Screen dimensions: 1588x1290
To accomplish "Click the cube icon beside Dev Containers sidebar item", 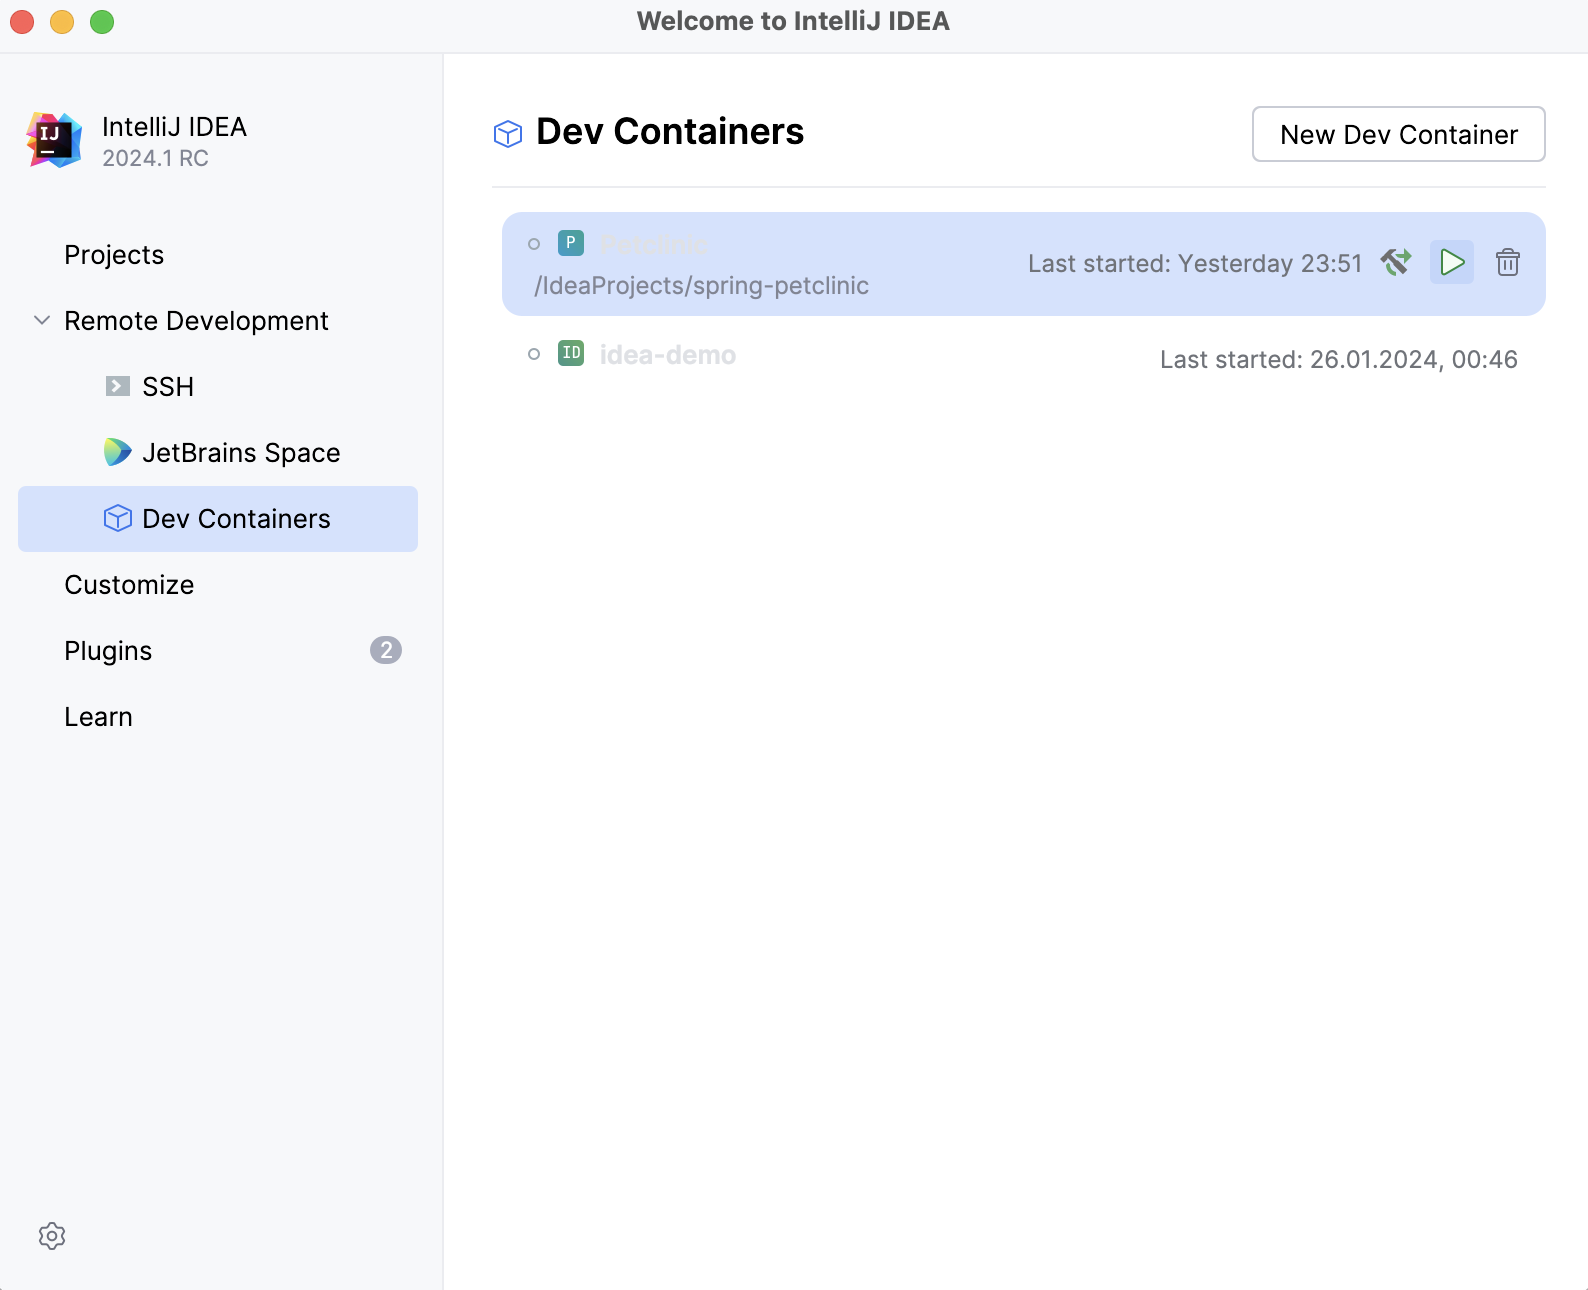I will [x=118, y=518].
